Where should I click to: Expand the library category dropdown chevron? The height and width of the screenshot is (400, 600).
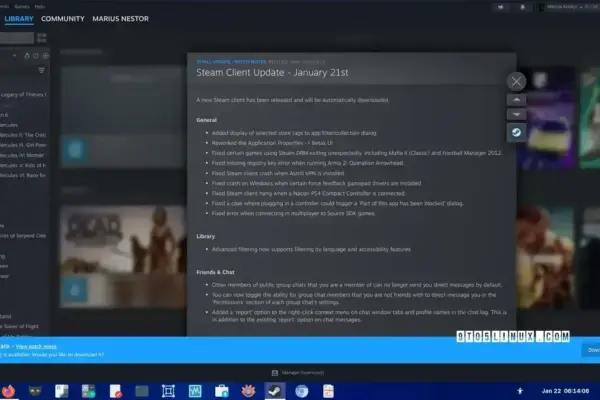point(14,56)
